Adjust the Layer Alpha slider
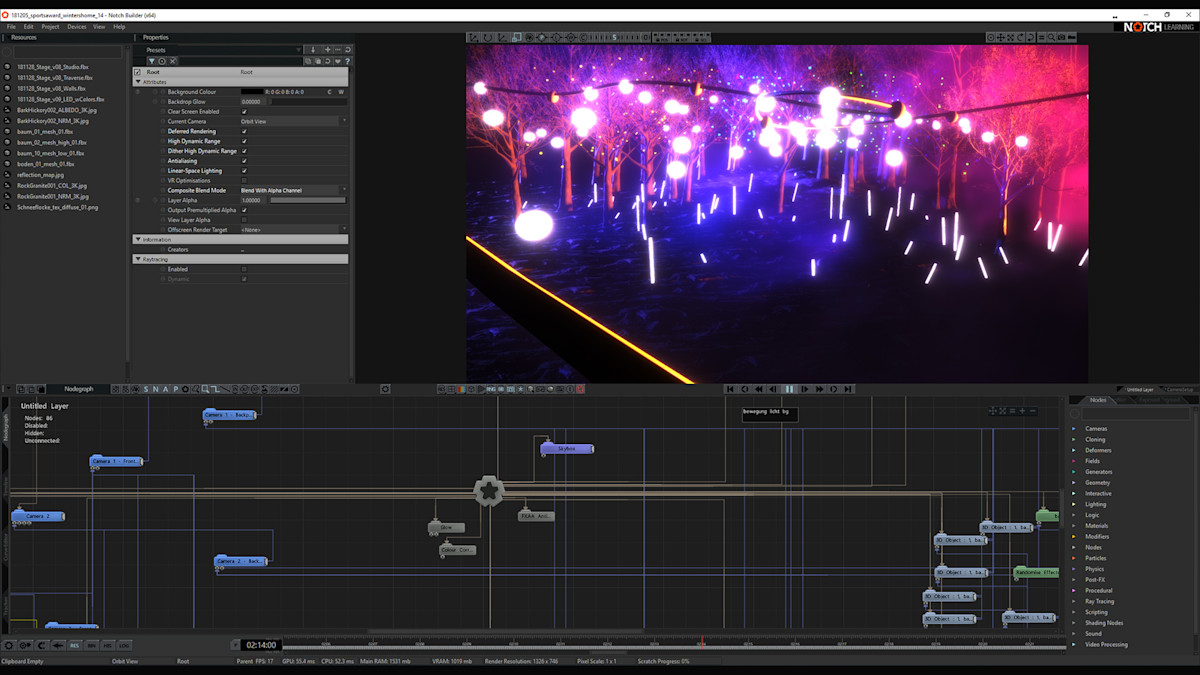 (x=307, y=200)
